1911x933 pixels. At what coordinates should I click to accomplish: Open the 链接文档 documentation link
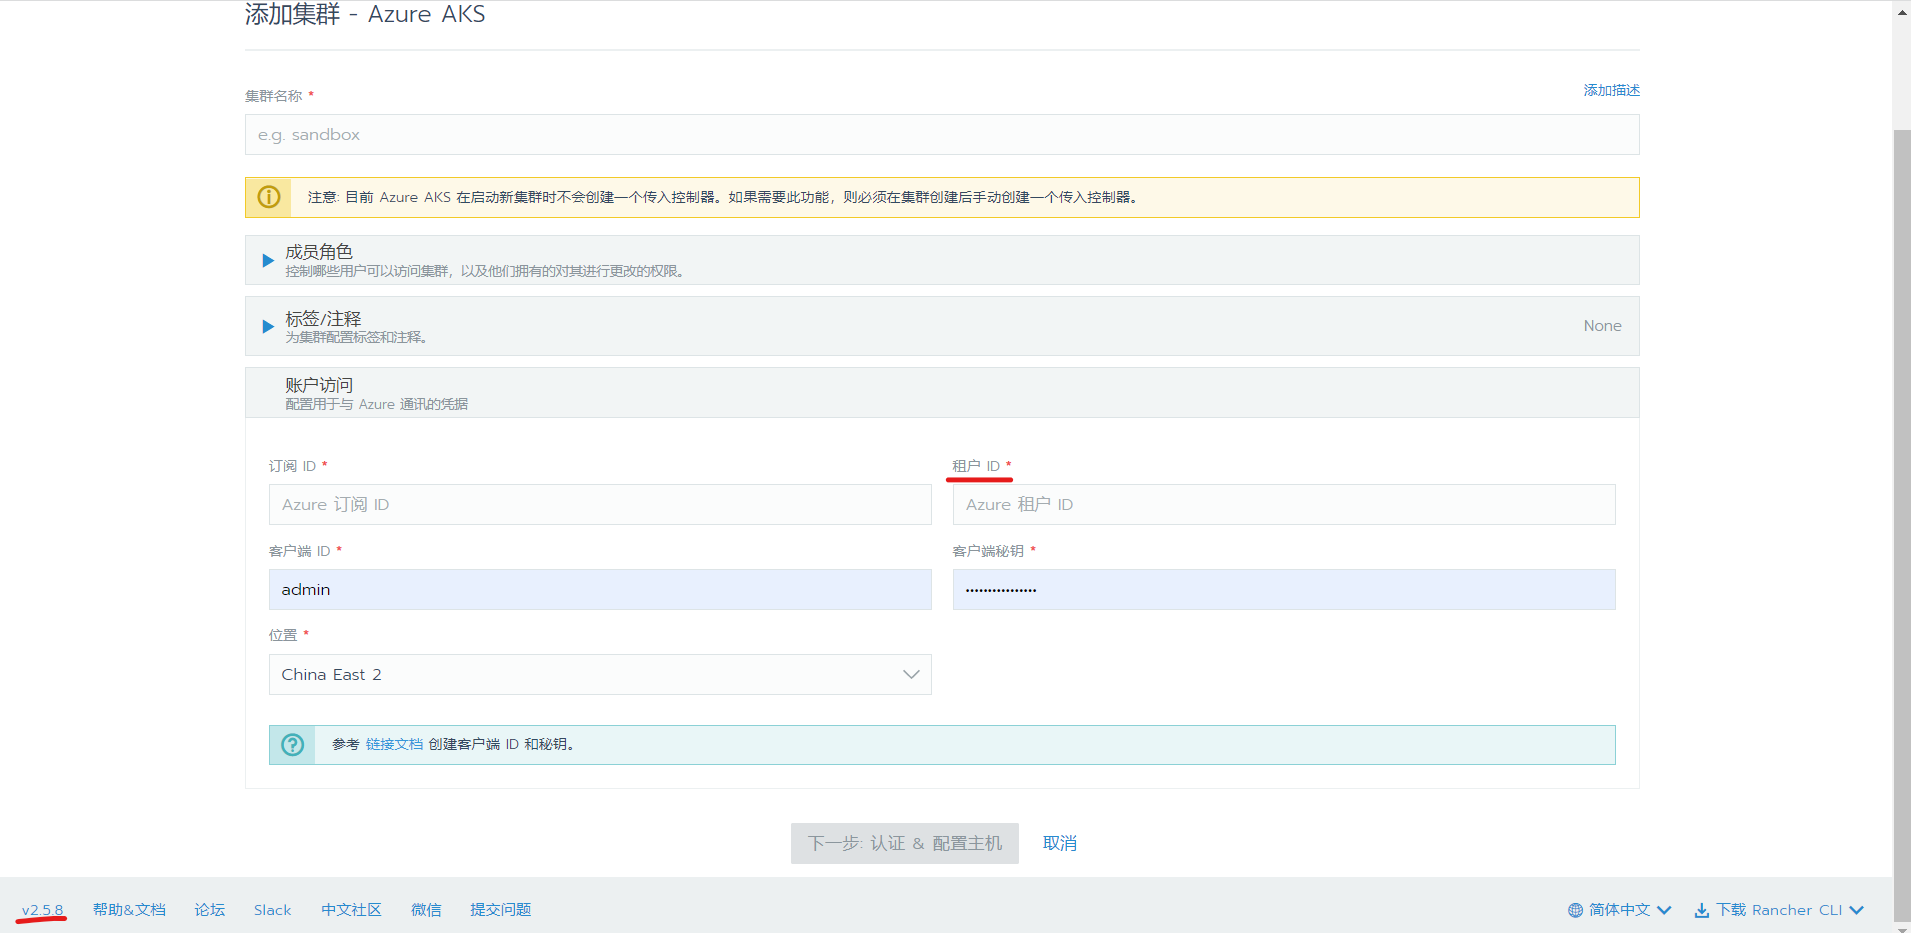coord(394,744)
